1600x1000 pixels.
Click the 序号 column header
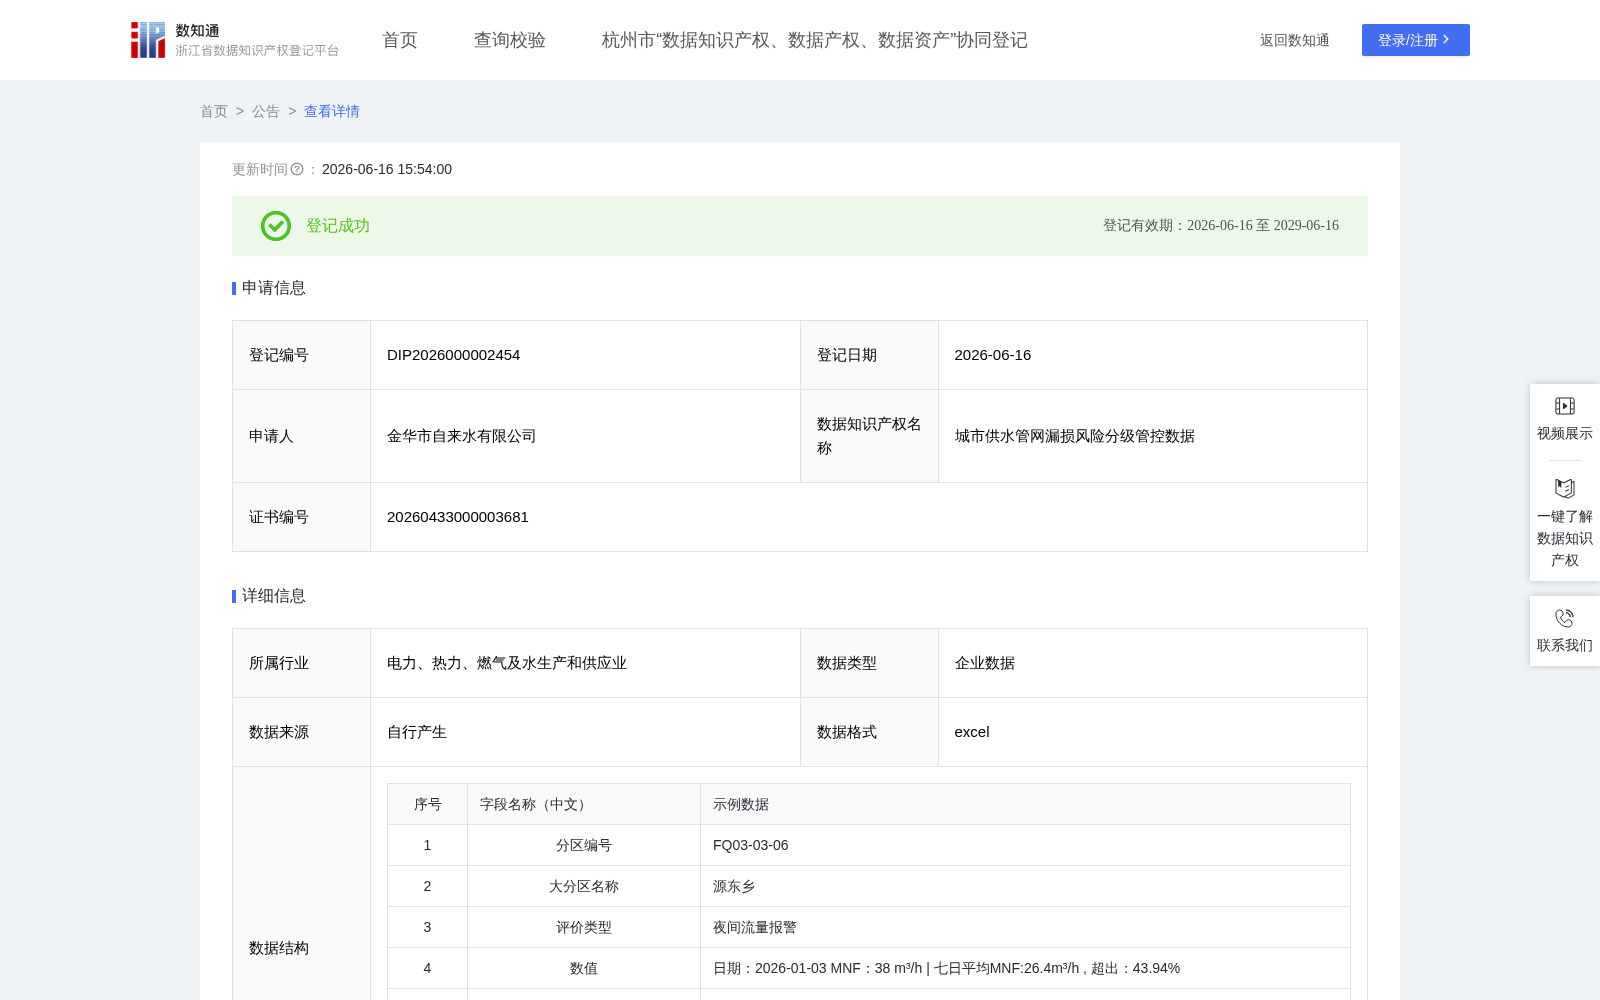tap(428, 804)
